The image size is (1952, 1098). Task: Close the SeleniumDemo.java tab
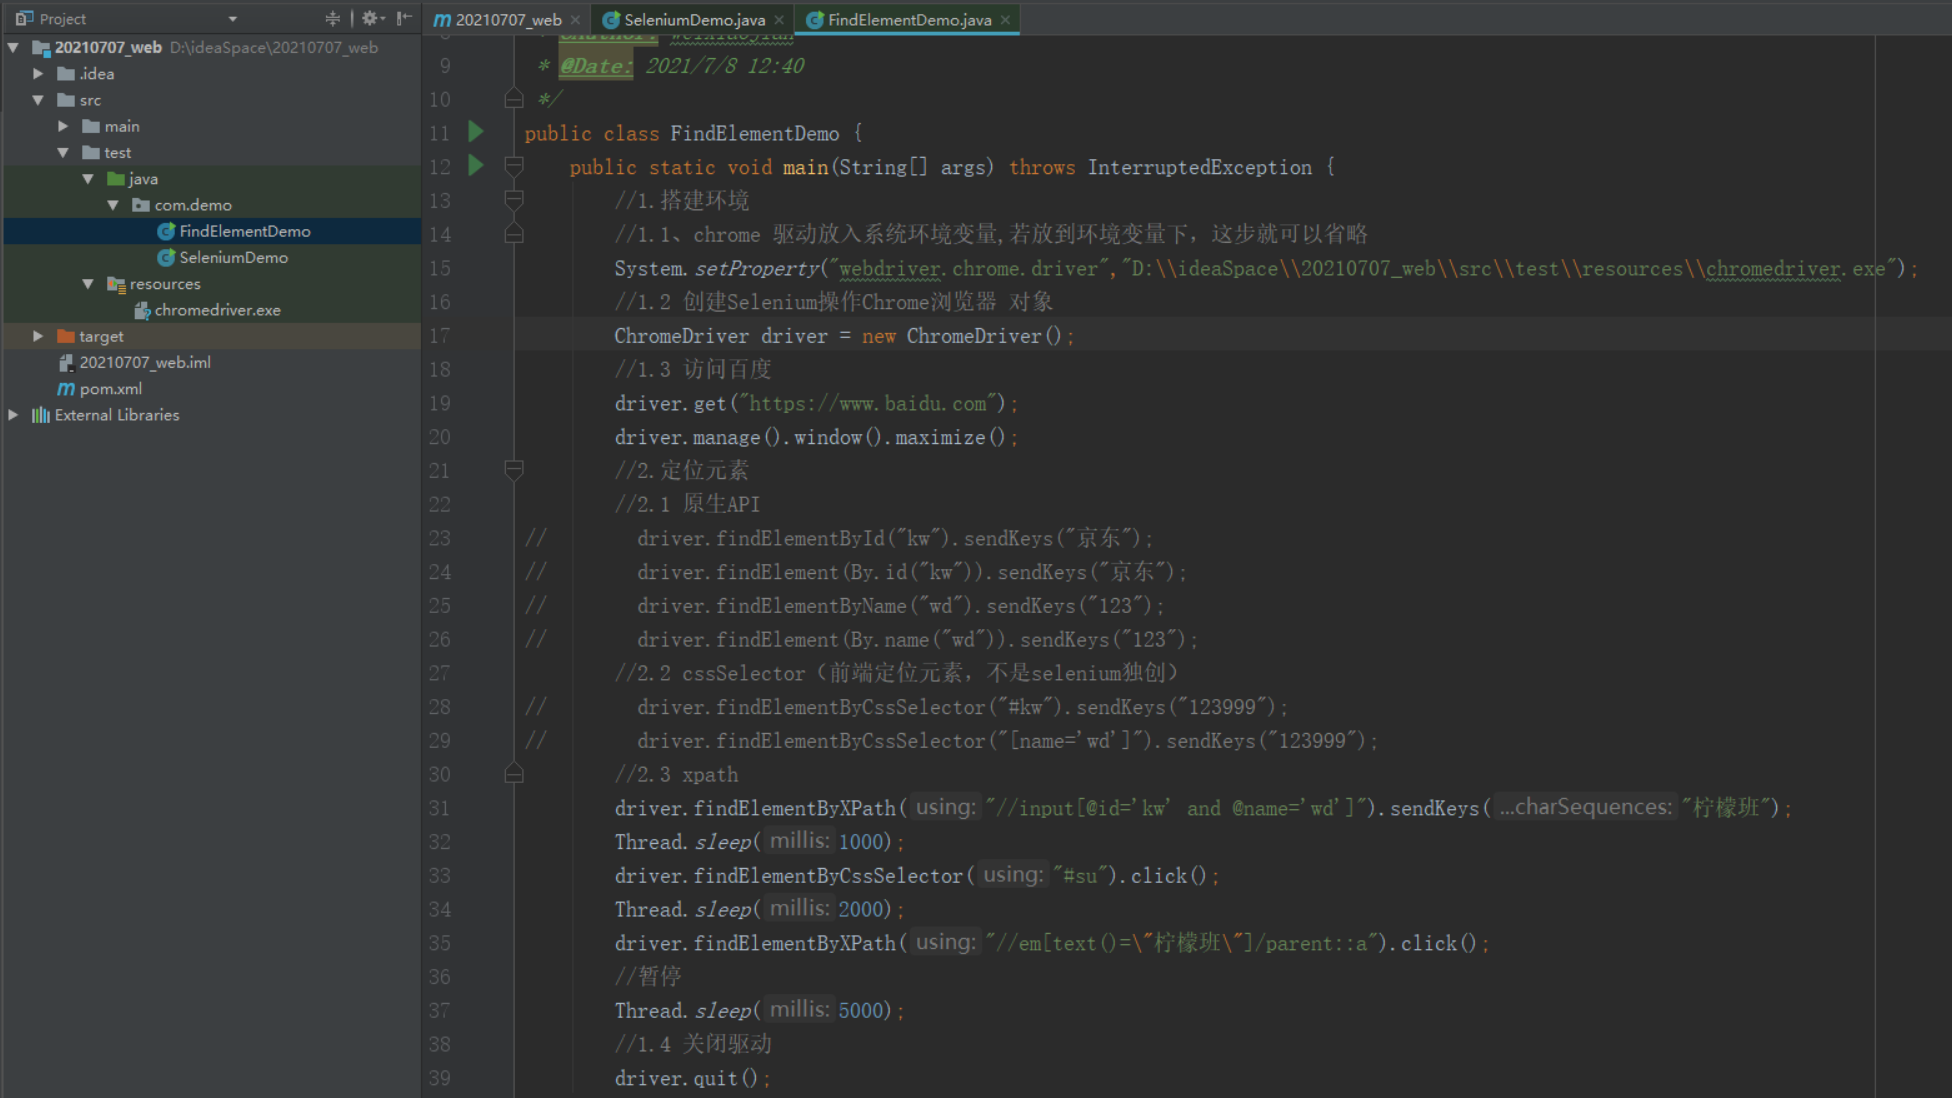[779, 19]
